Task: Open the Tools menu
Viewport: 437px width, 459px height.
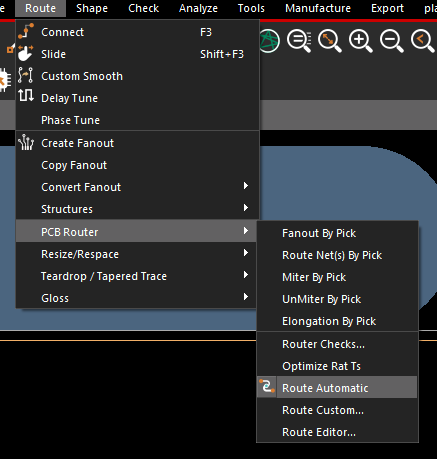Action: [x=251, y=8]
